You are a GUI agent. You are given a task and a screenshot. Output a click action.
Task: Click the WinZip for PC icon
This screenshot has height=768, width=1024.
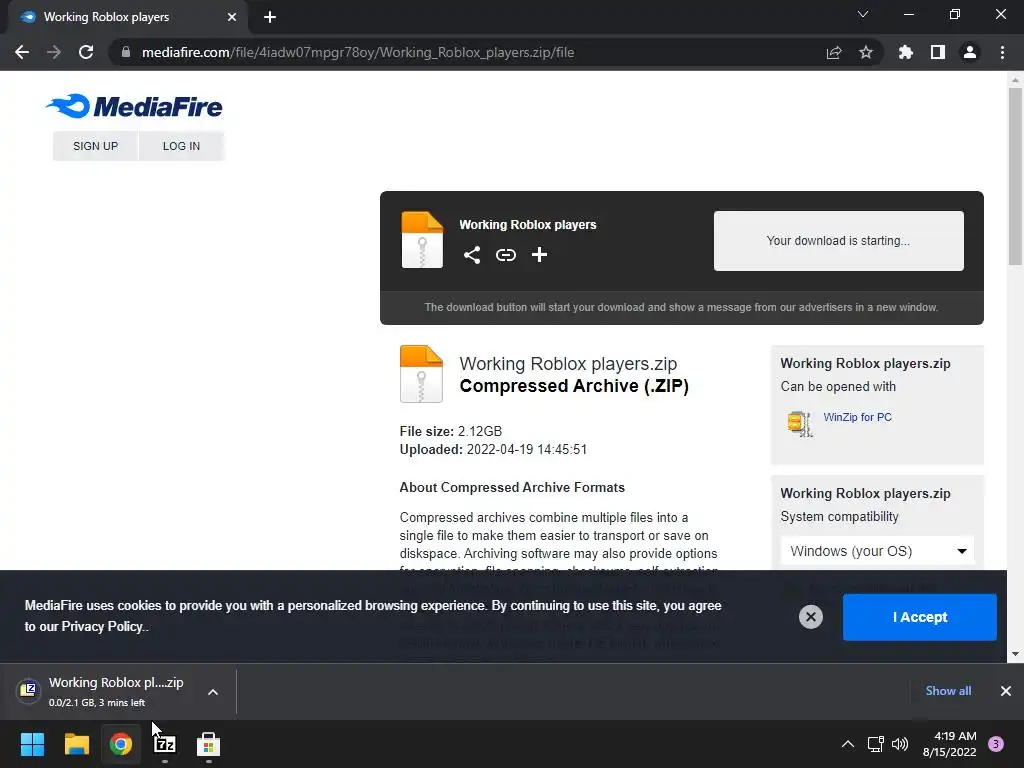pyautogui.click(x=799, y=423)
